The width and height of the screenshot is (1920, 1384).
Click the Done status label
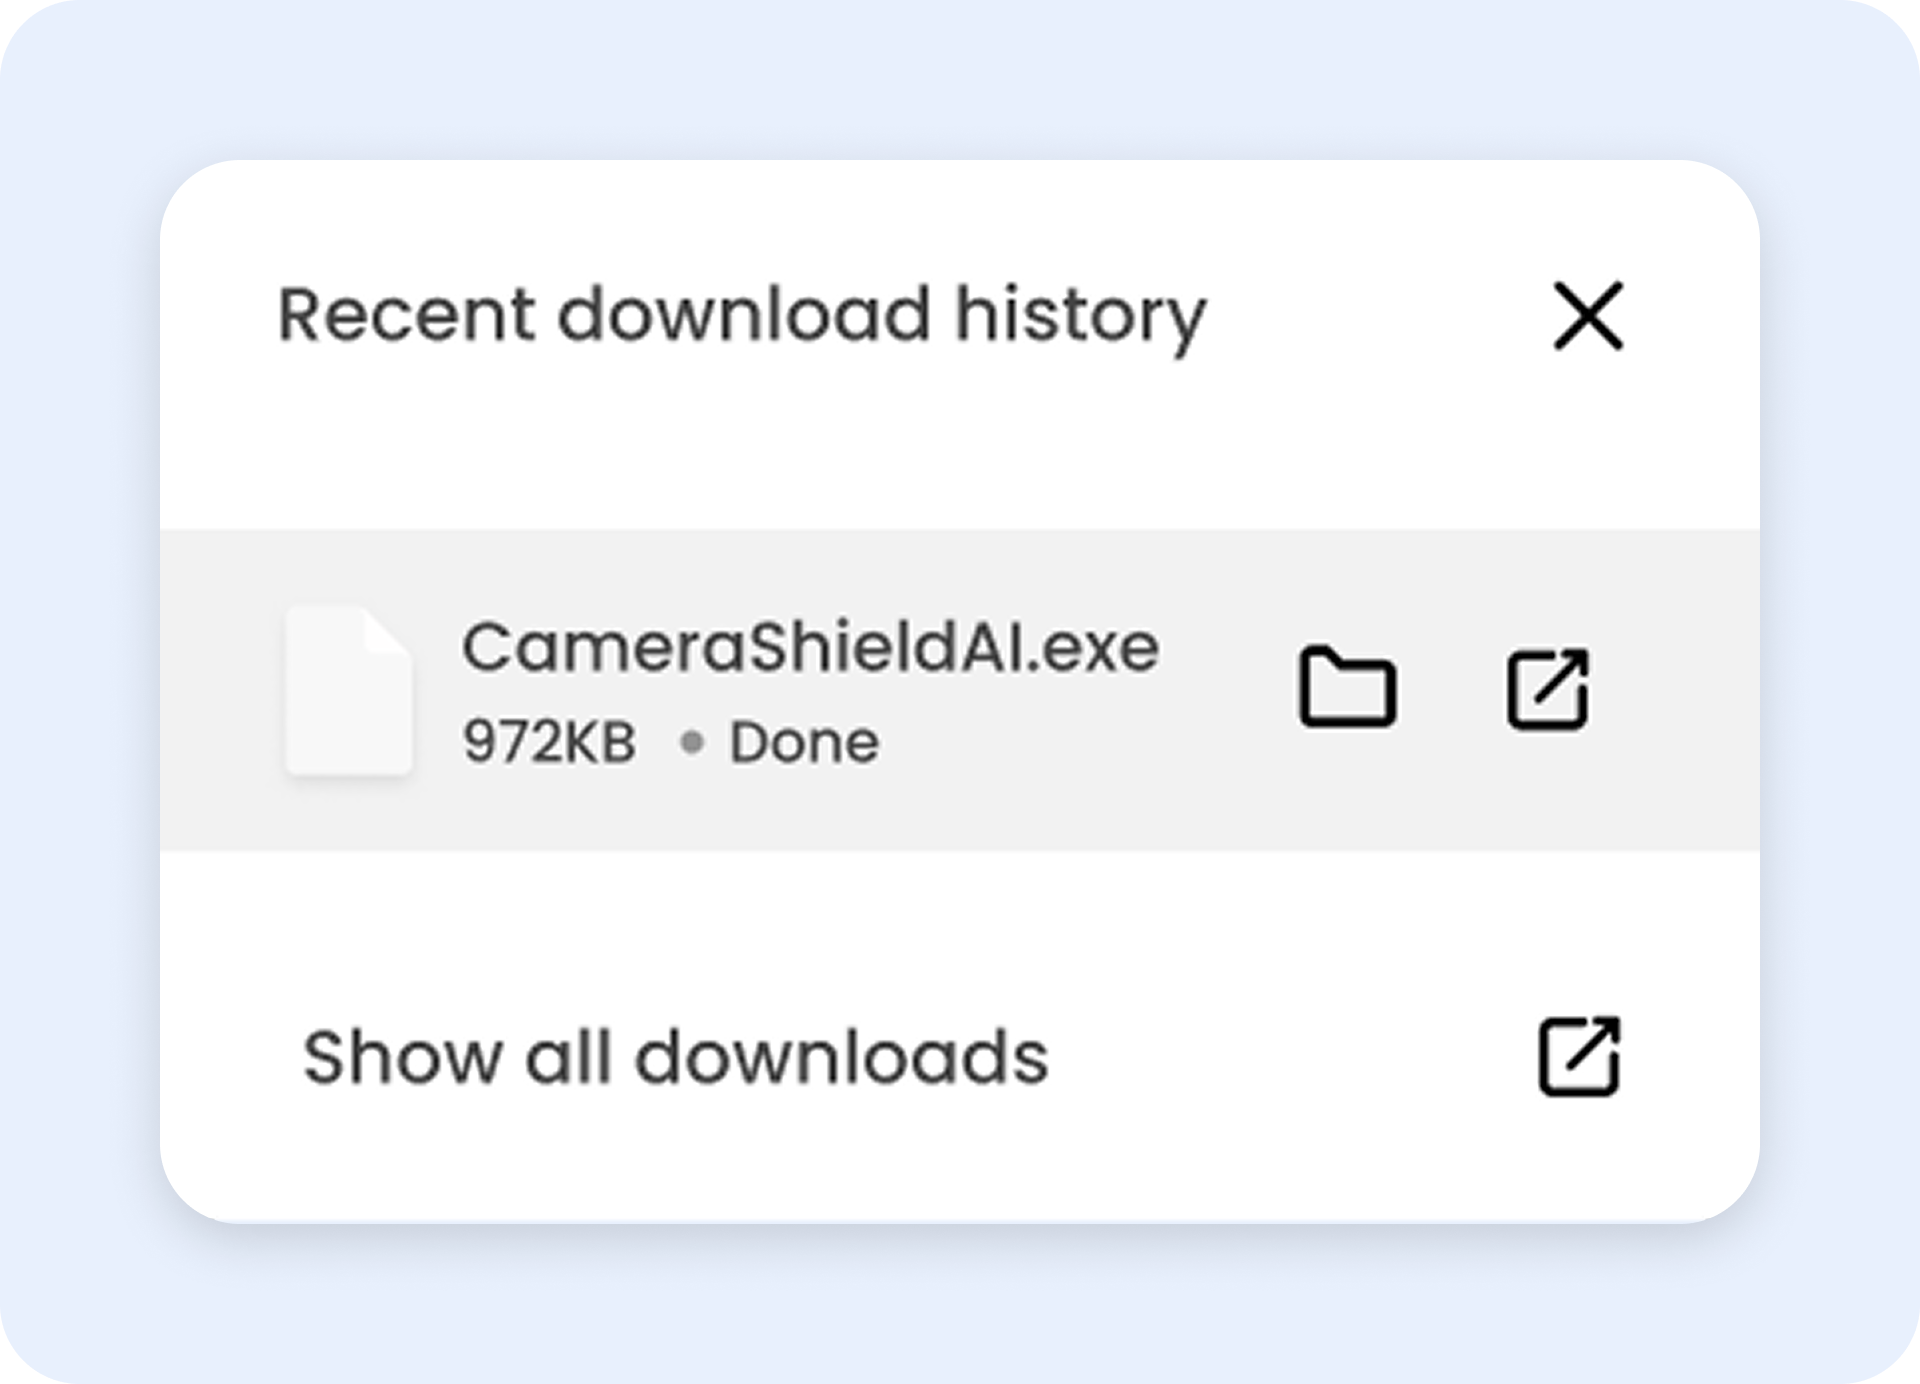(x=804, y=739)
